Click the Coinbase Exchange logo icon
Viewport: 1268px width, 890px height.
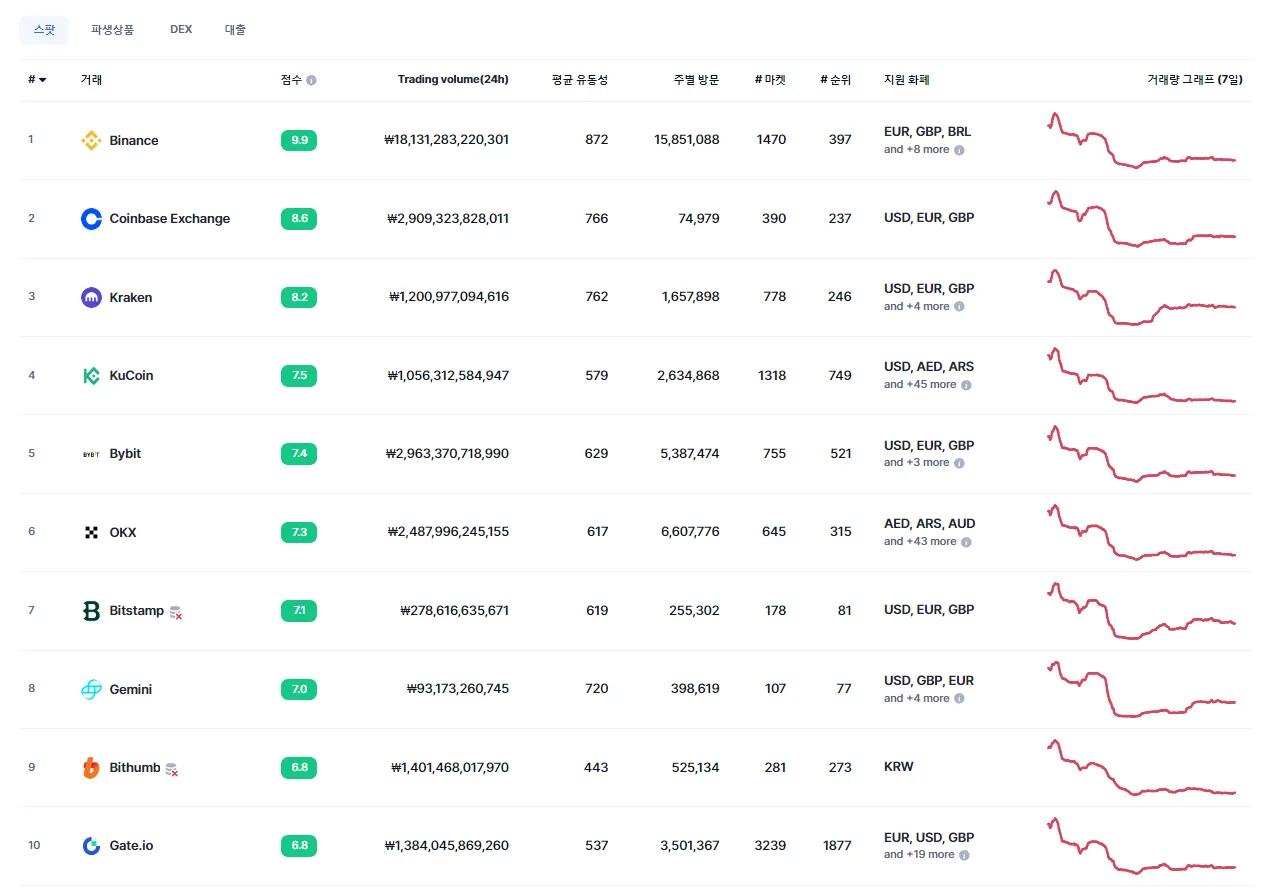[91, 219]
